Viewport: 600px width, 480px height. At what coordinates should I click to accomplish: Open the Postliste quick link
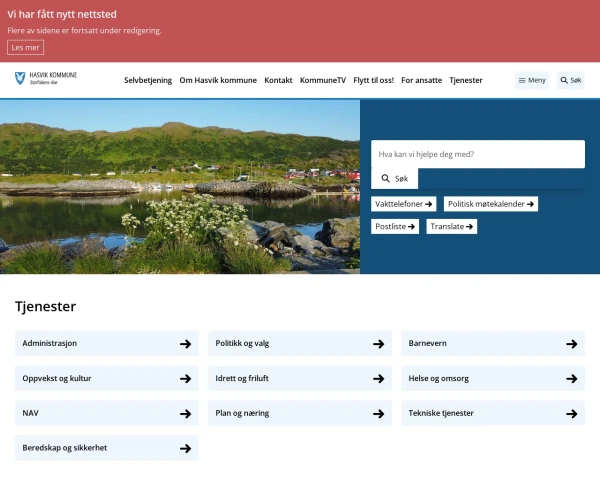pos(396,227)
